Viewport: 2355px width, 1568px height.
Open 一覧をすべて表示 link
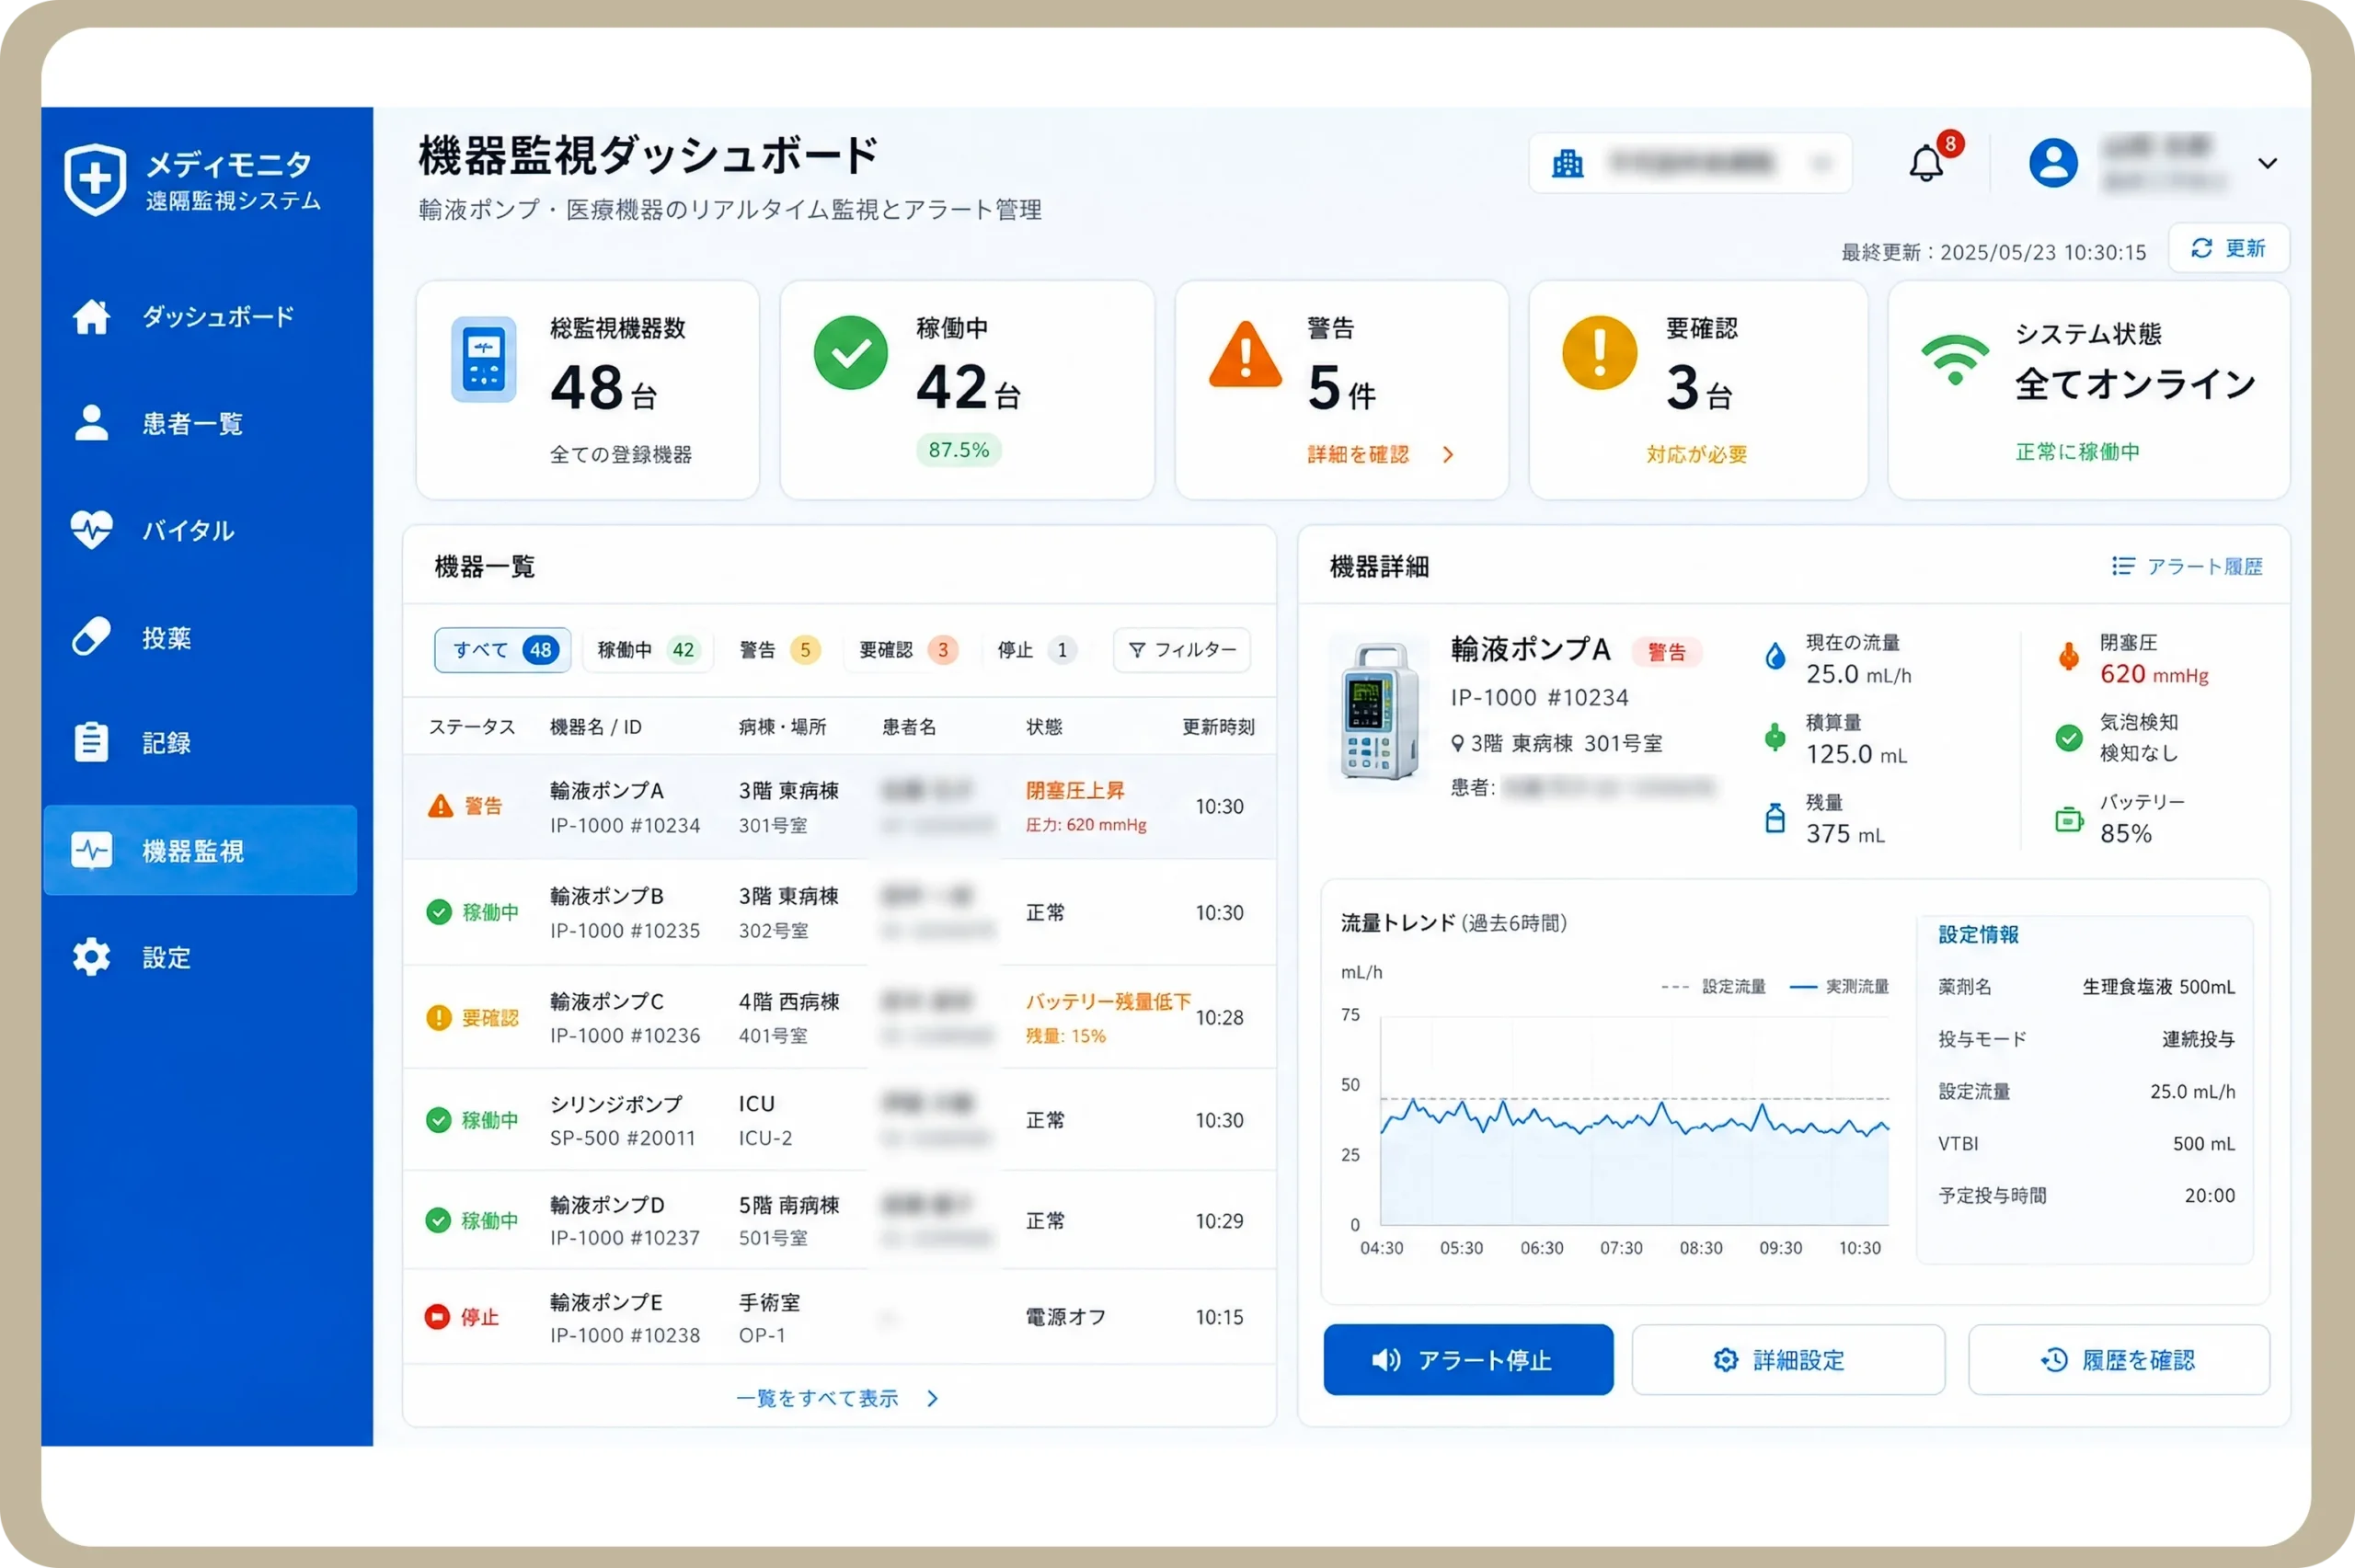[837, 1398]
